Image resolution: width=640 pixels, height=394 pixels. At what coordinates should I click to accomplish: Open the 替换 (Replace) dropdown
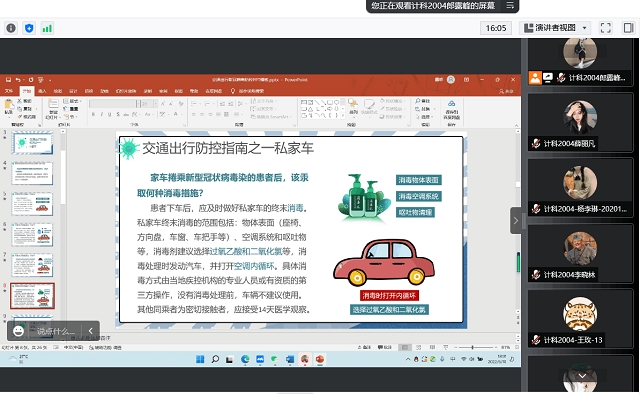click(x=424, y=109)
